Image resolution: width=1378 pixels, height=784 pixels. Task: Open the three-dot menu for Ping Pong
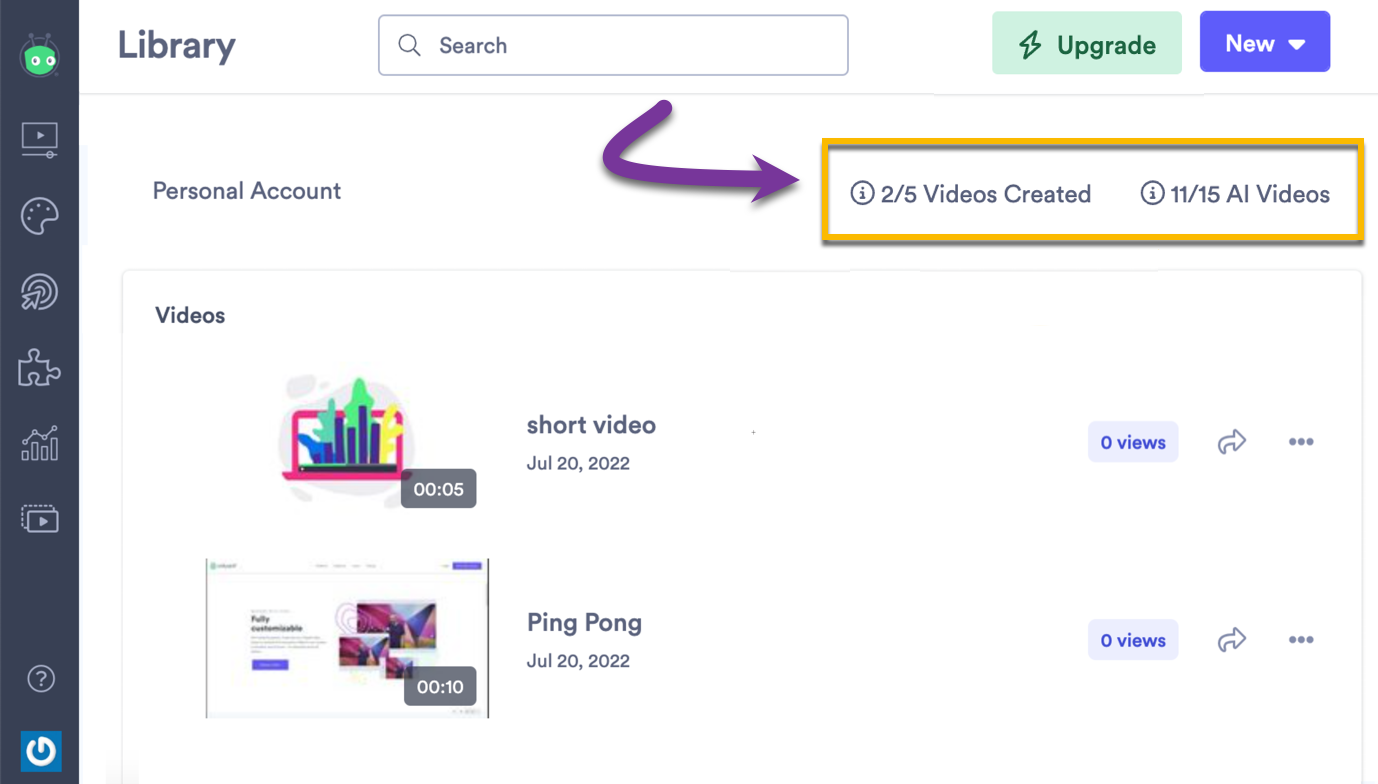1301,639
